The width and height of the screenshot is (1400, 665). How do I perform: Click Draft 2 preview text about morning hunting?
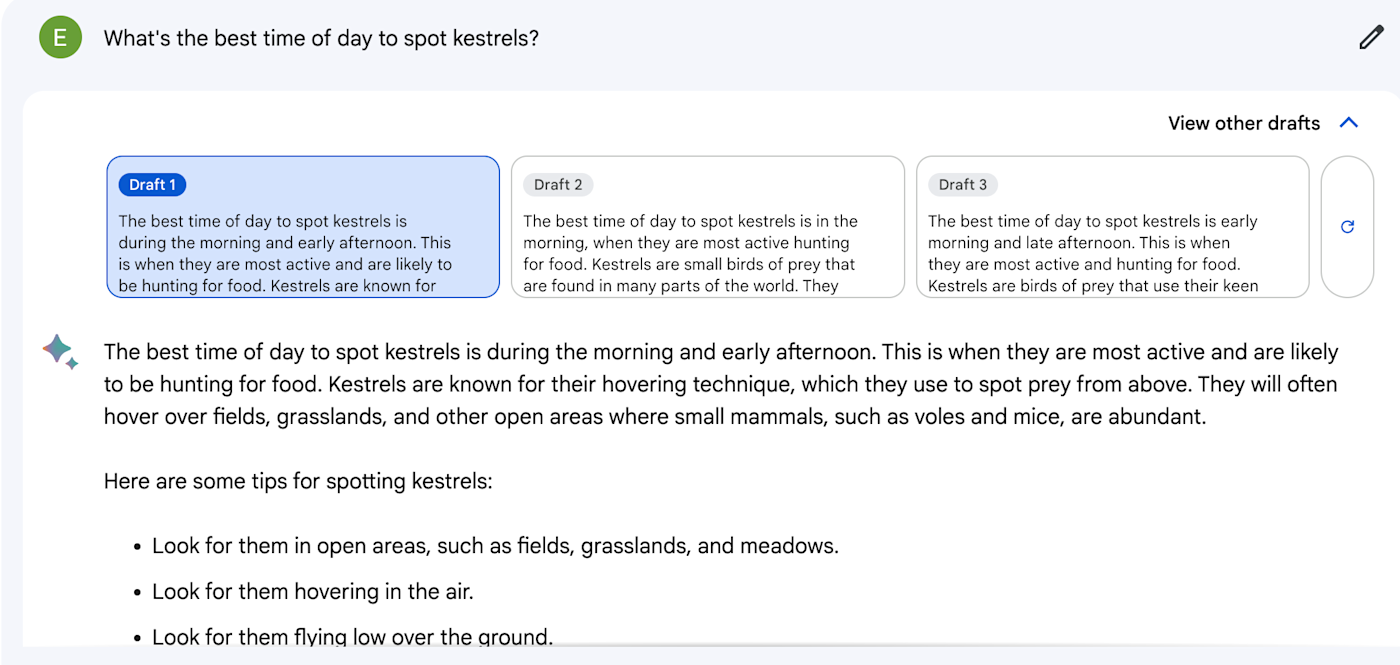tap(690, 253)
